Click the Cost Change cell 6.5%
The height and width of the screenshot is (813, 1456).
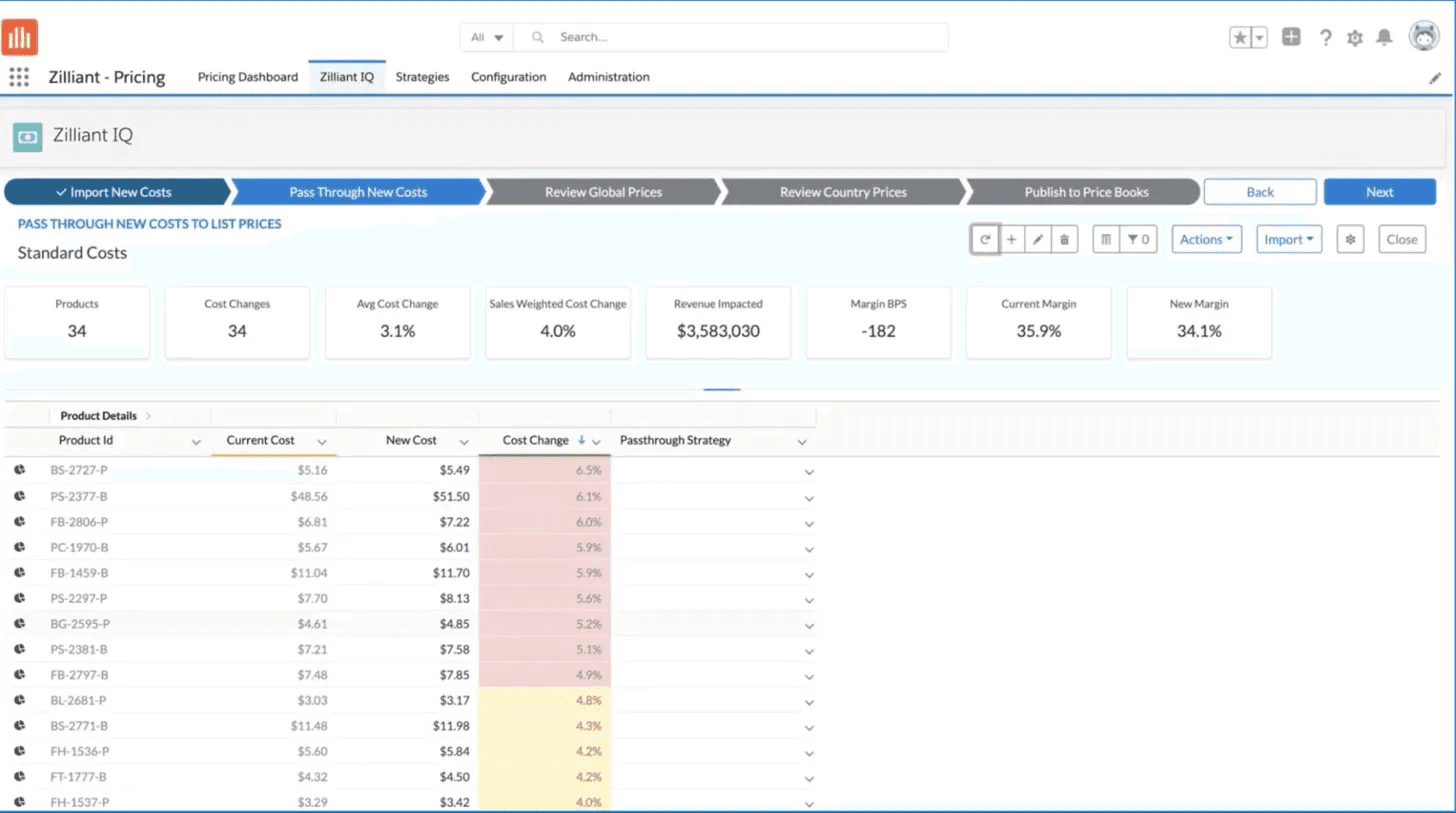click(544, 470)
